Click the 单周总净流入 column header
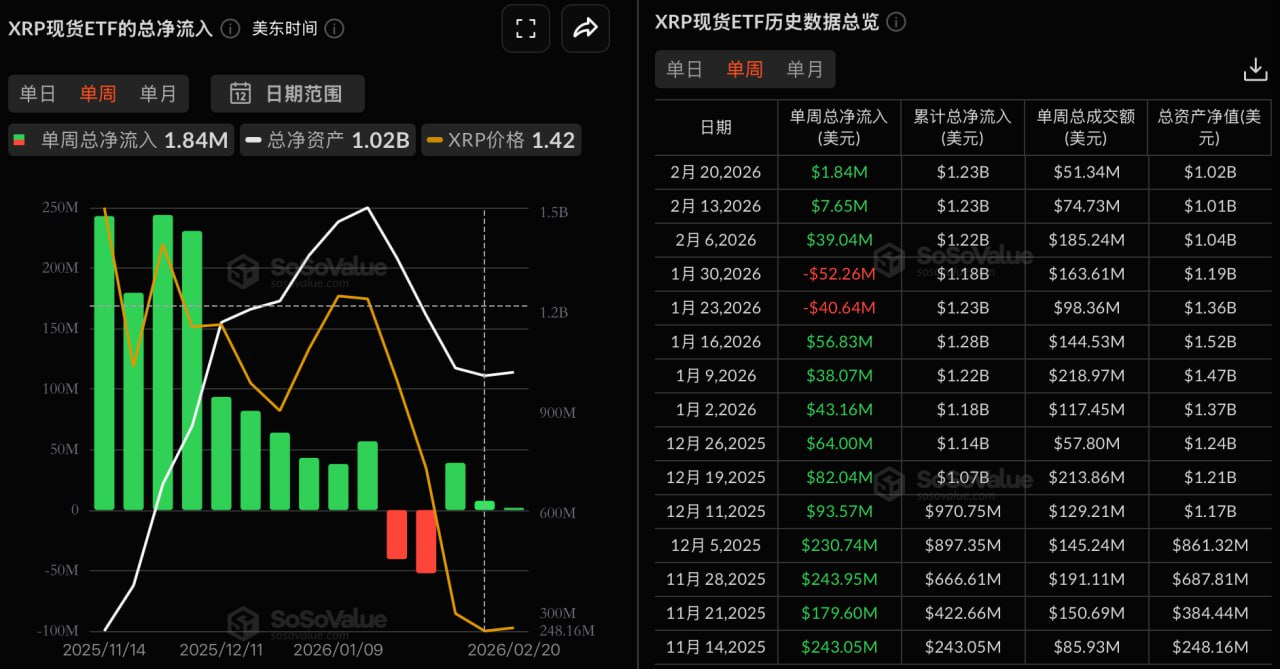This screenshot has width=1280, height=669. tap(839, 127)
